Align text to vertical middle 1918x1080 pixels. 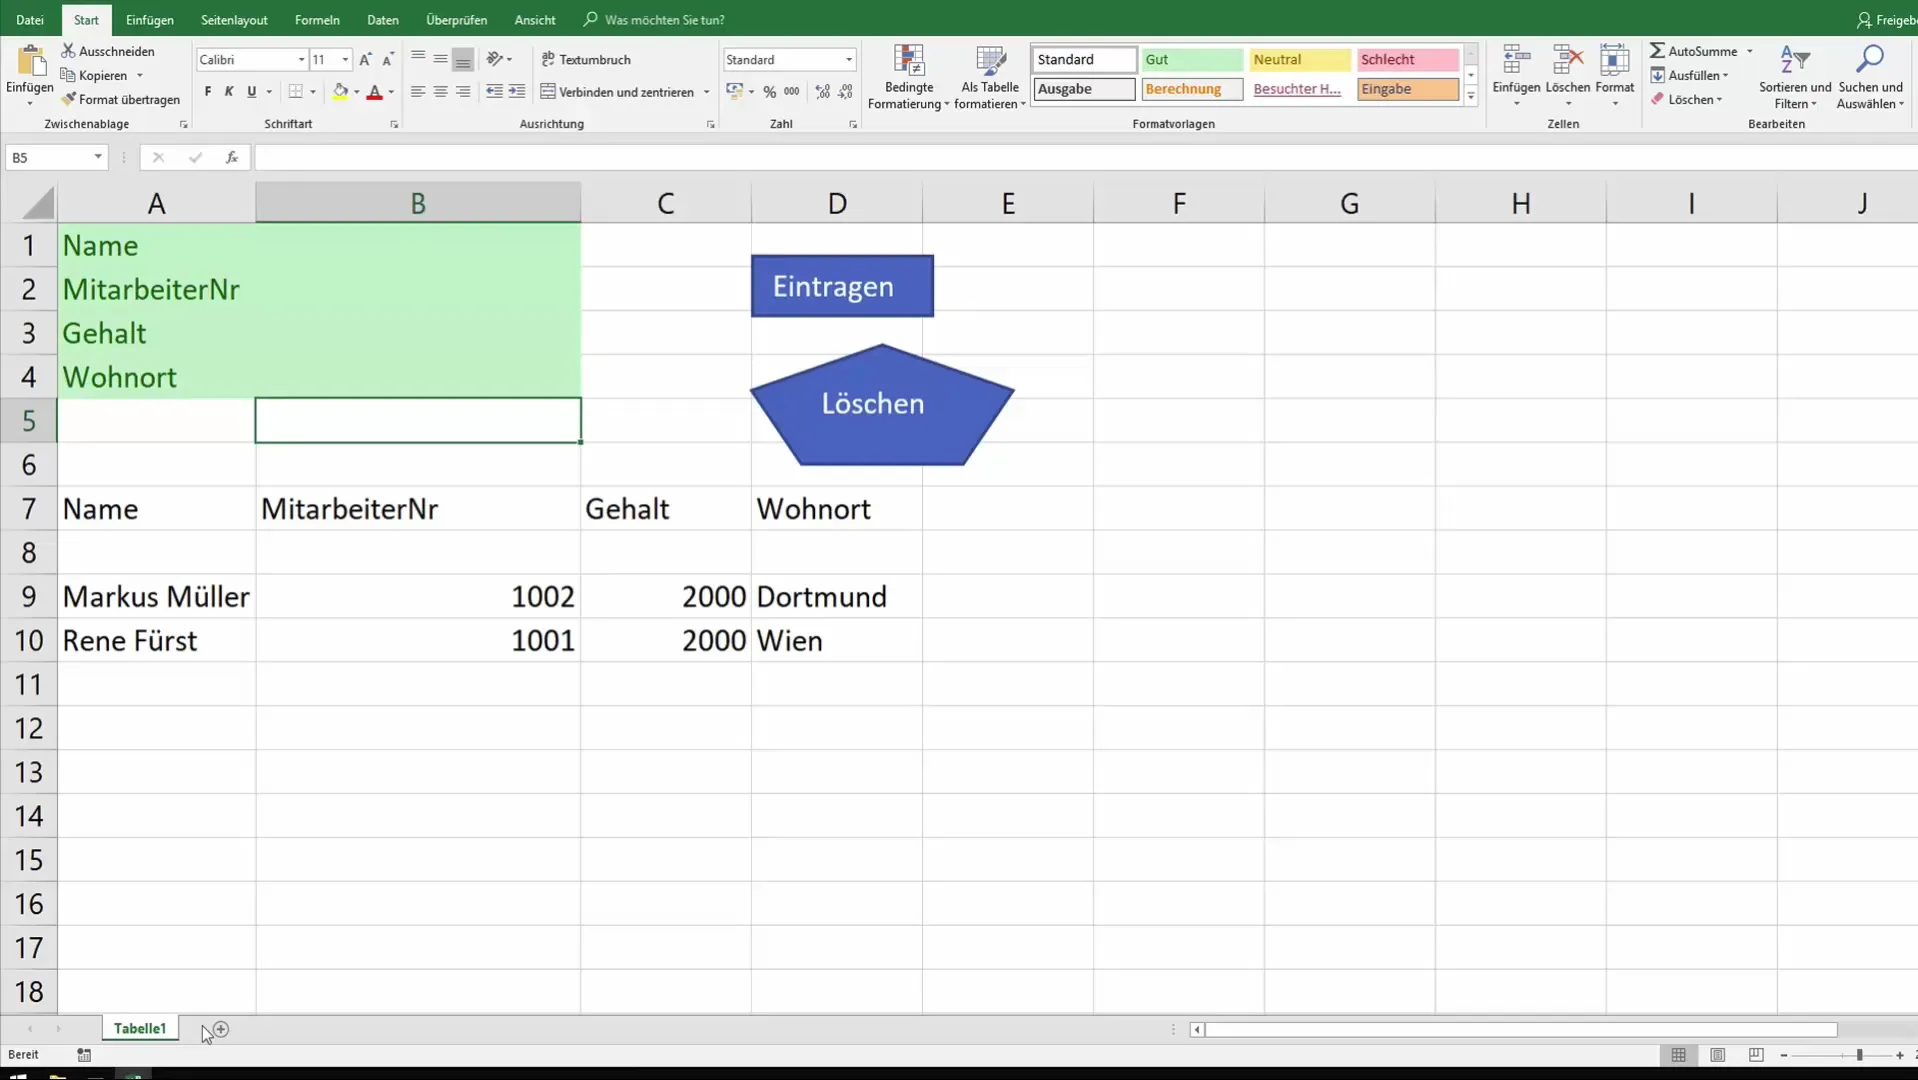pos(440,60)
